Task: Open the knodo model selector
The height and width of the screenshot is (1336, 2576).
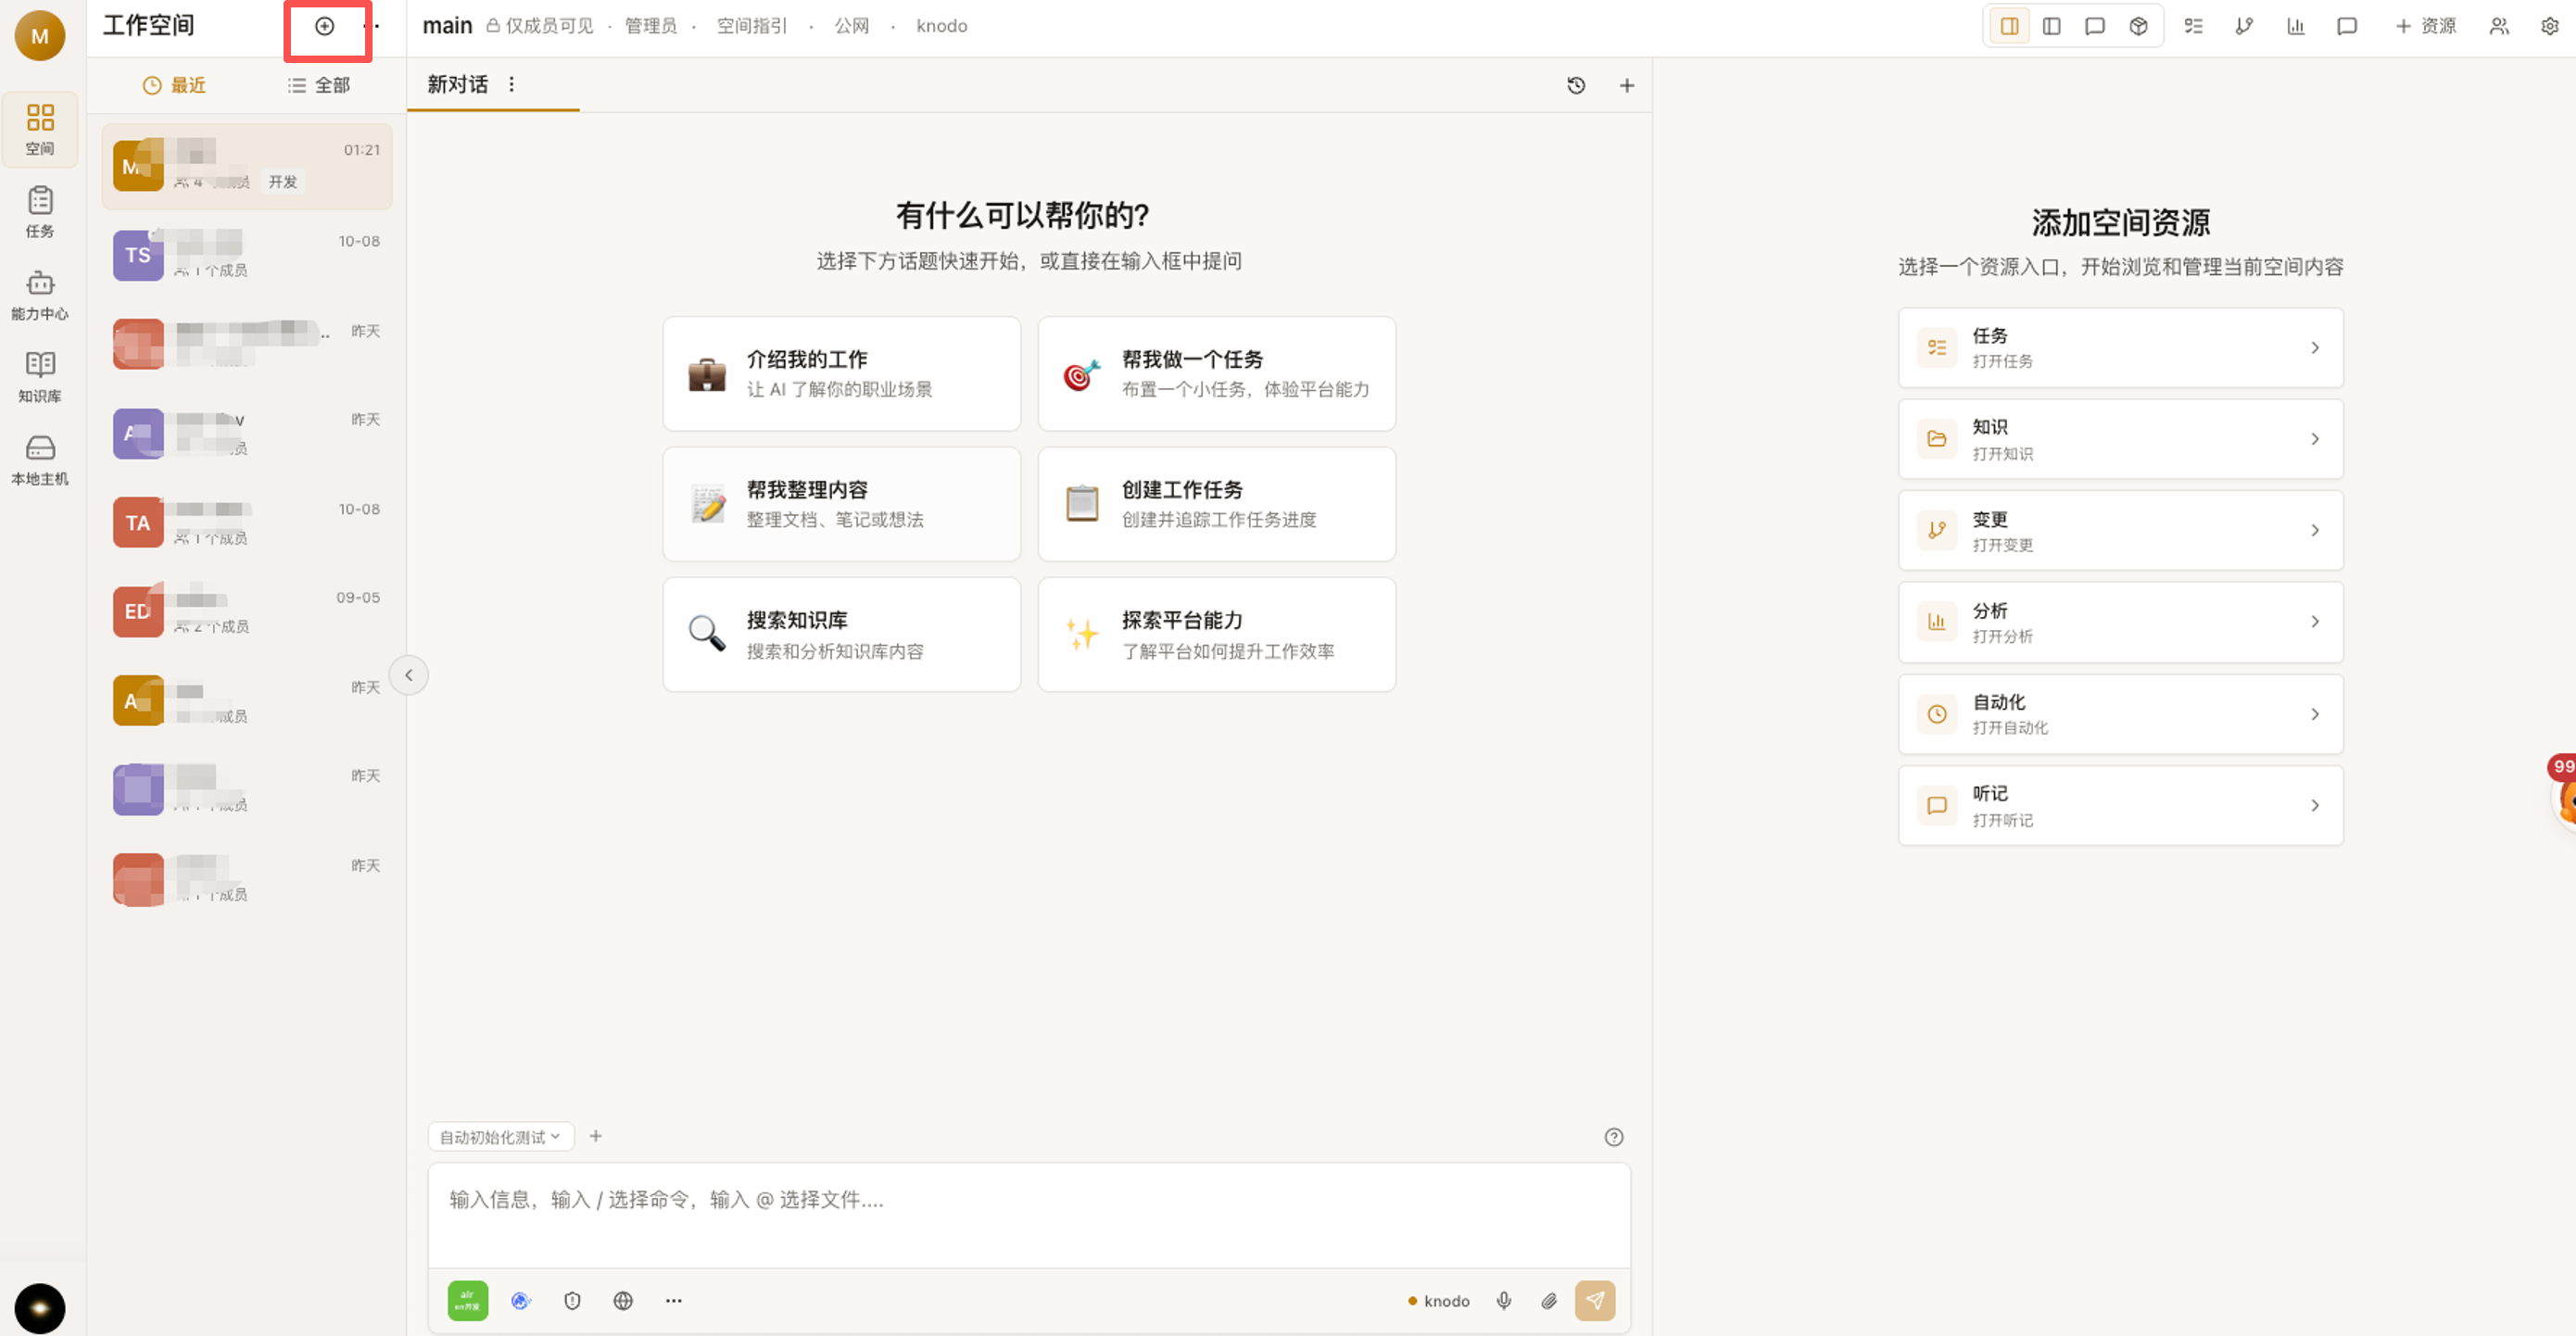Action: [1439, 1300]
